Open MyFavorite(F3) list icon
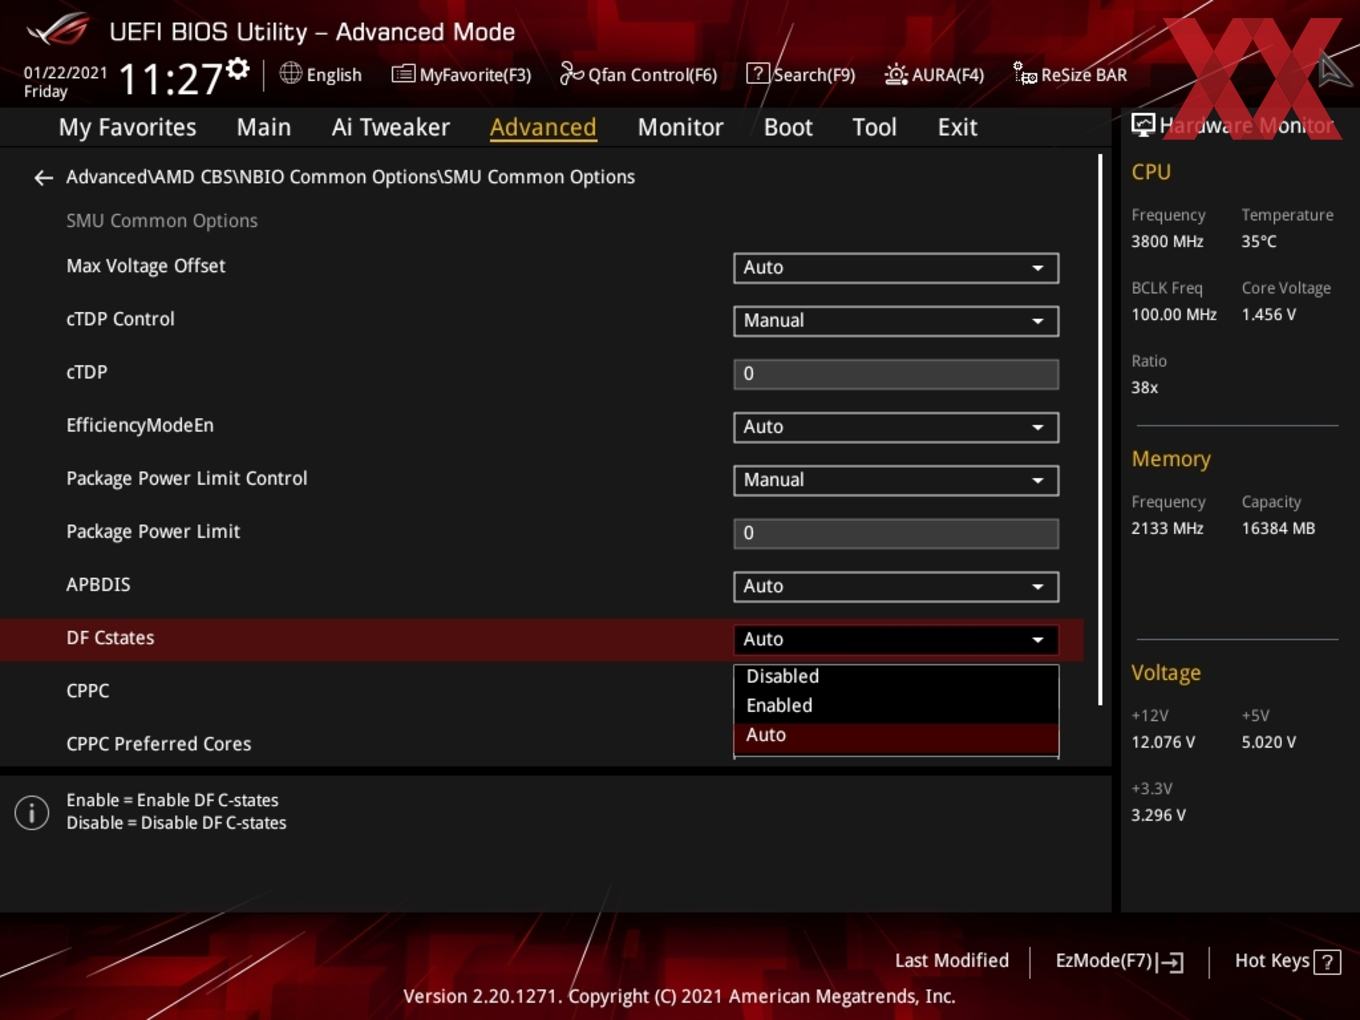Image resolution: width=1360 pixels, height=1020 pixels. (403, 74)
